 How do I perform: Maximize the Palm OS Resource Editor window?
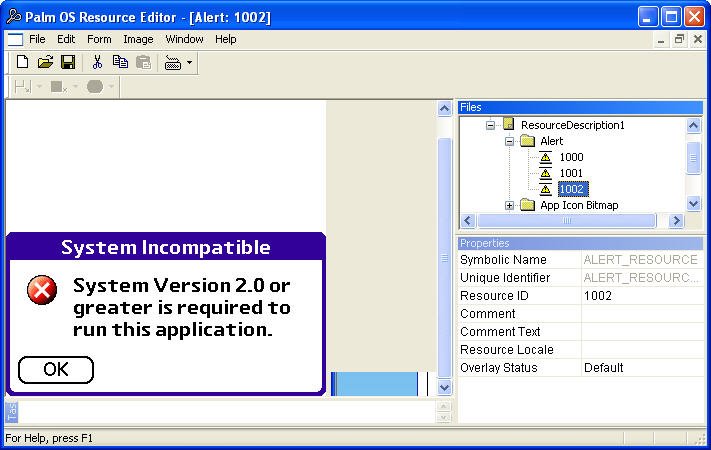(x=672, y=17)
